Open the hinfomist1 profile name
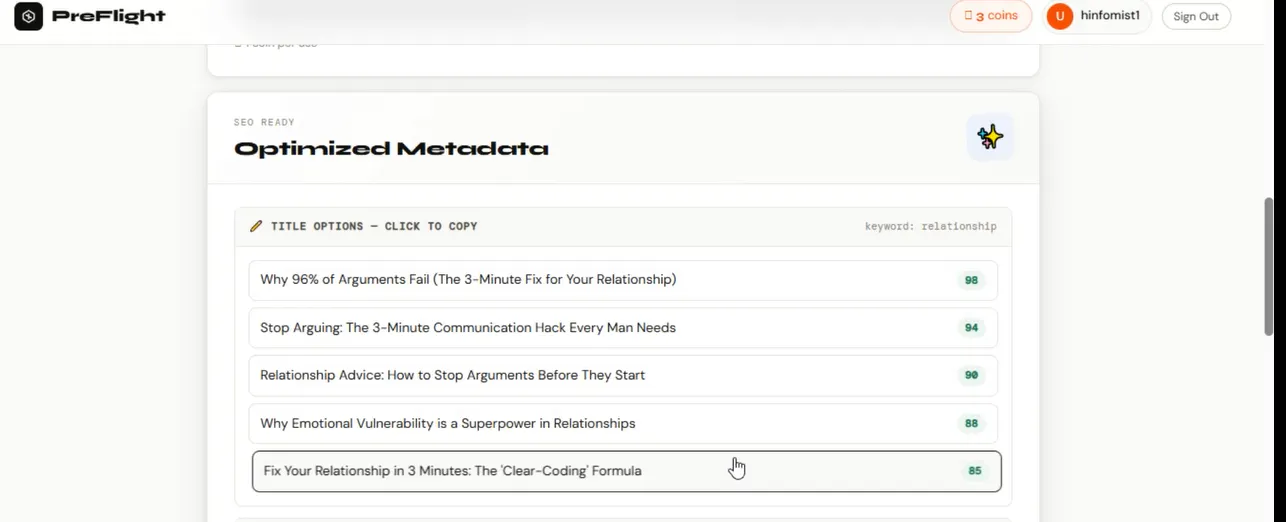This screenshot has width=1286, height=522. click(x=1110, y=16)
